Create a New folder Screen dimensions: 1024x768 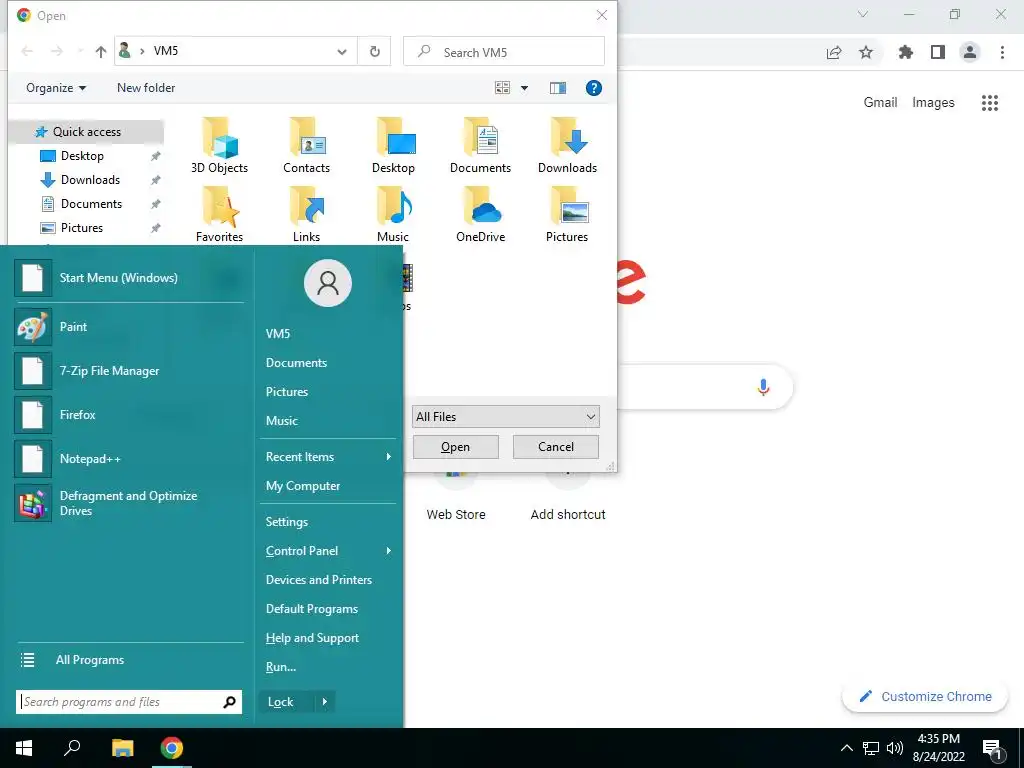pyautogui.click(x=146, y=88)
